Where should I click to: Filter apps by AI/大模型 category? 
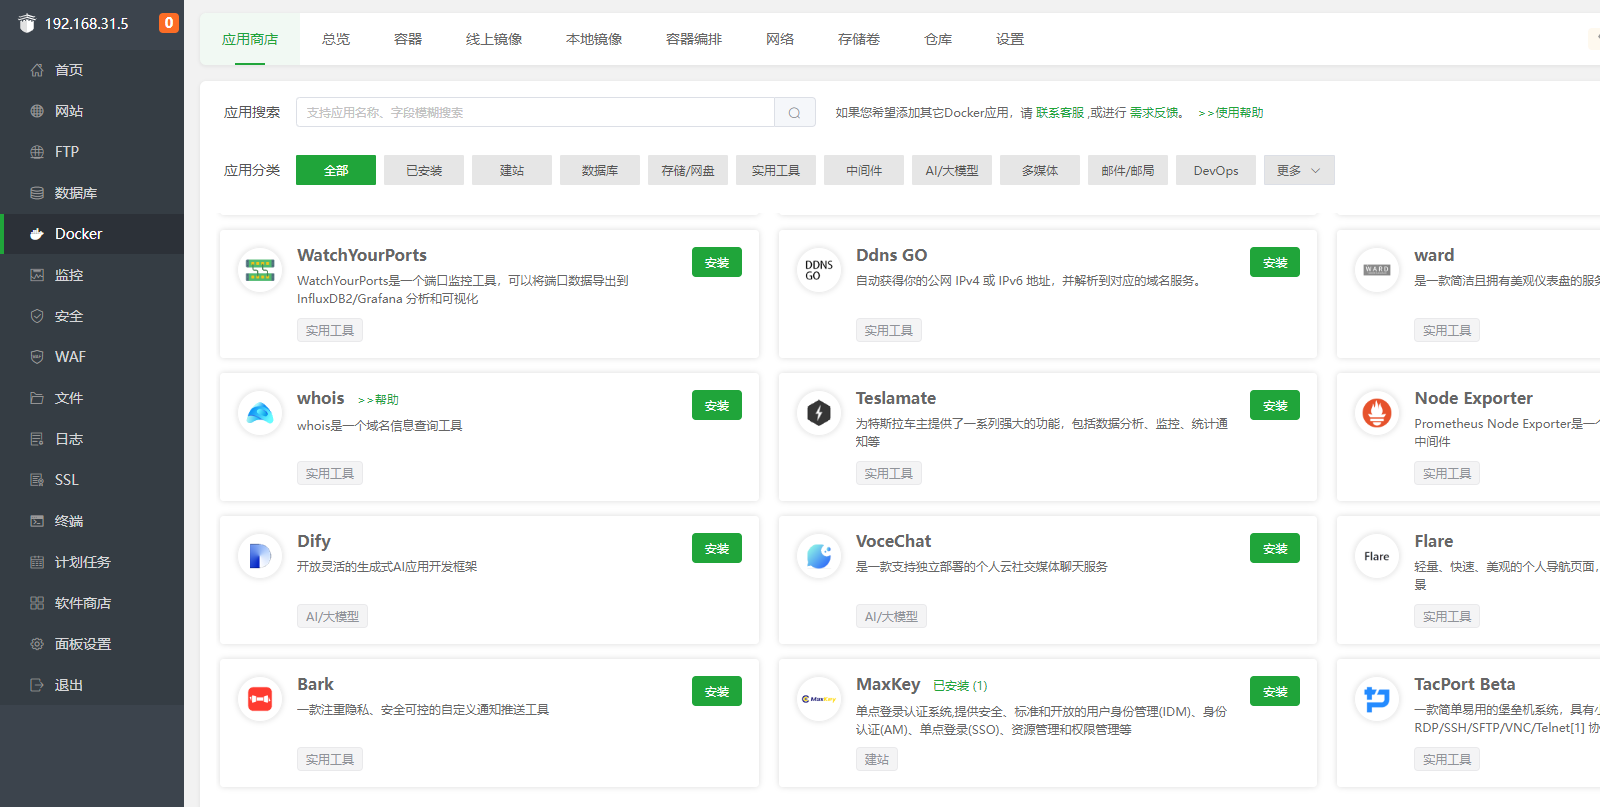tap(952, 171)
